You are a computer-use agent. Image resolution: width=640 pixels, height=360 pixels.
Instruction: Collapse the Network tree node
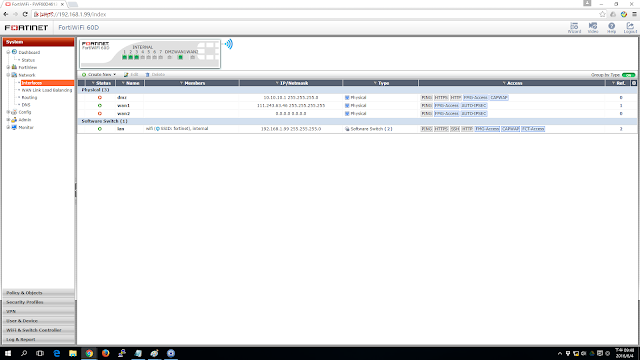(8, 75)
